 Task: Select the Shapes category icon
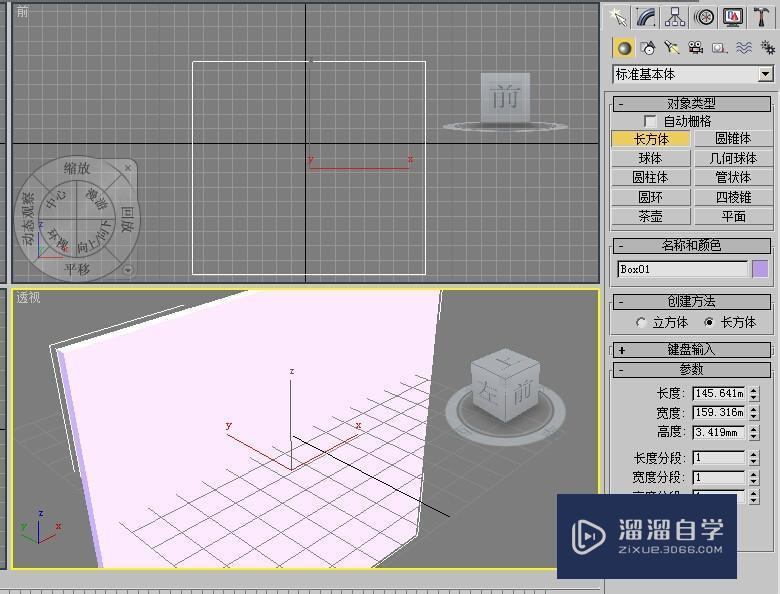click(x=648, y=48)
